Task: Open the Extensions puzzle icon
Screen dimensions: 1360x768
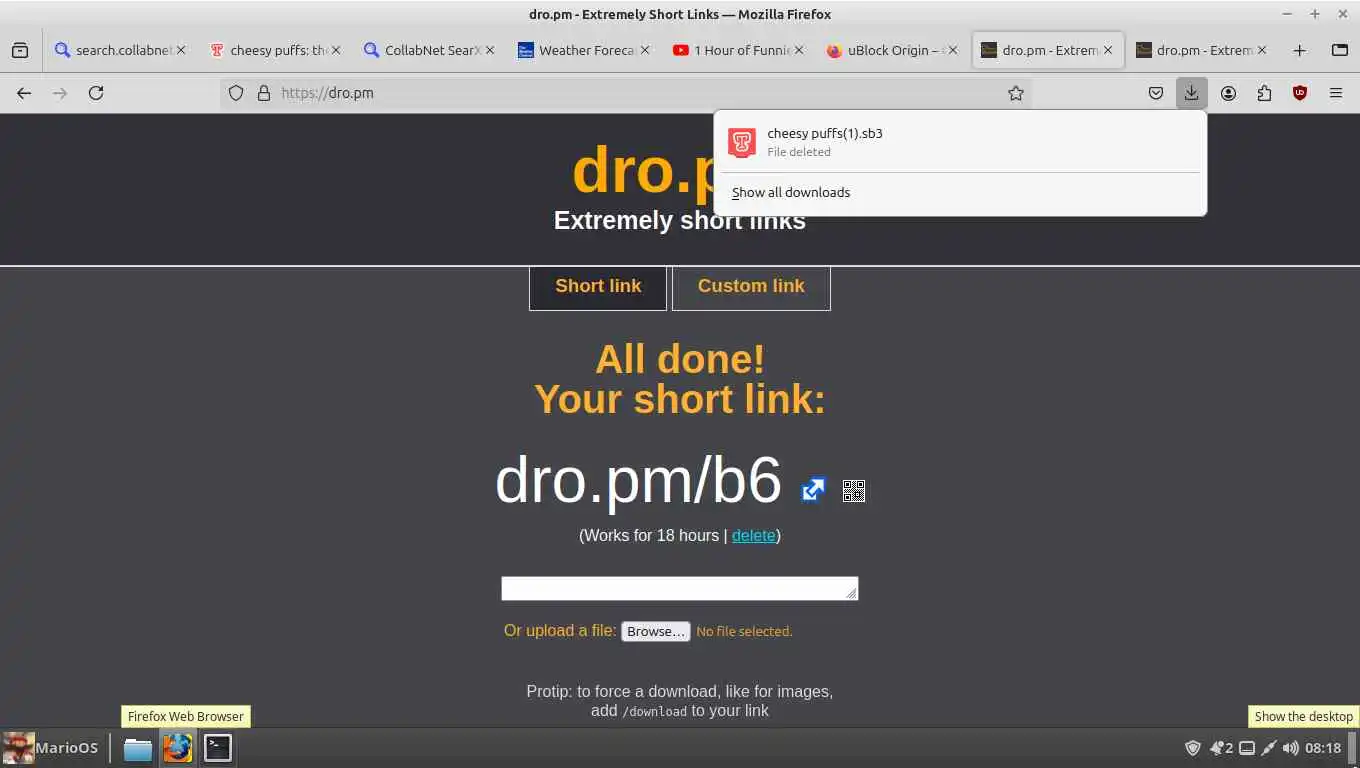Action: click(1264, 93)
